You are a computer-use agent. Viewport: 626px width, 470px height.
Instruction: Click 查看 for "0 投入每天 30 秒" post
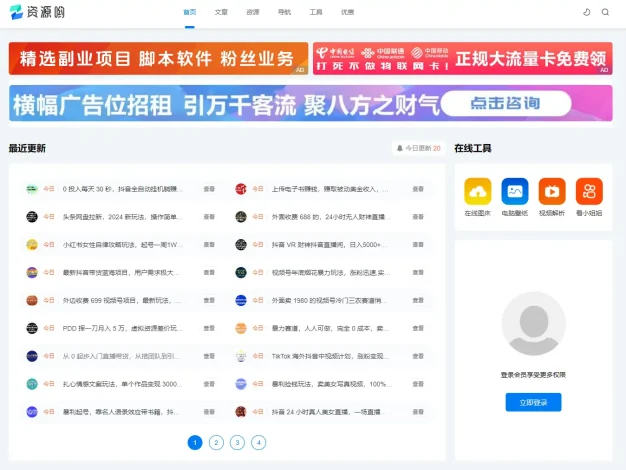click(209, 189)
